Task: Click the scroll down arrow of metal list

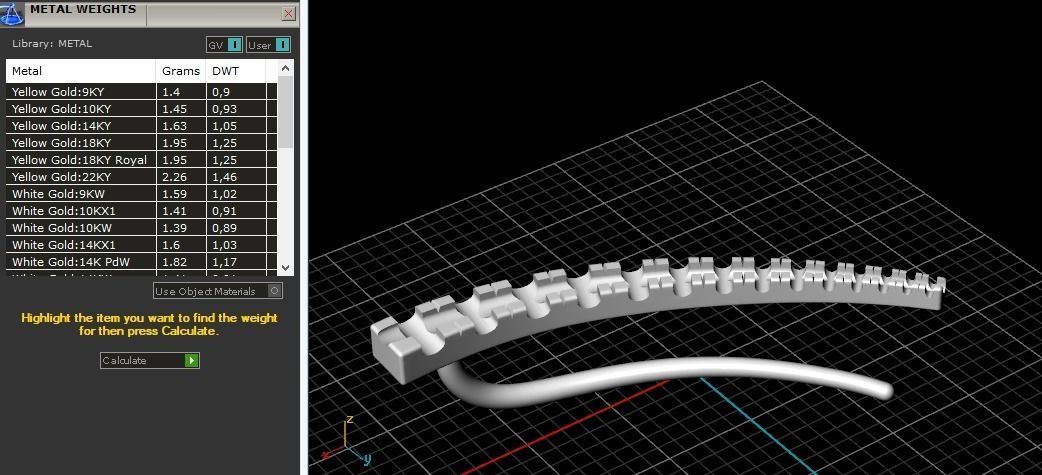Action: pos(285,268)
